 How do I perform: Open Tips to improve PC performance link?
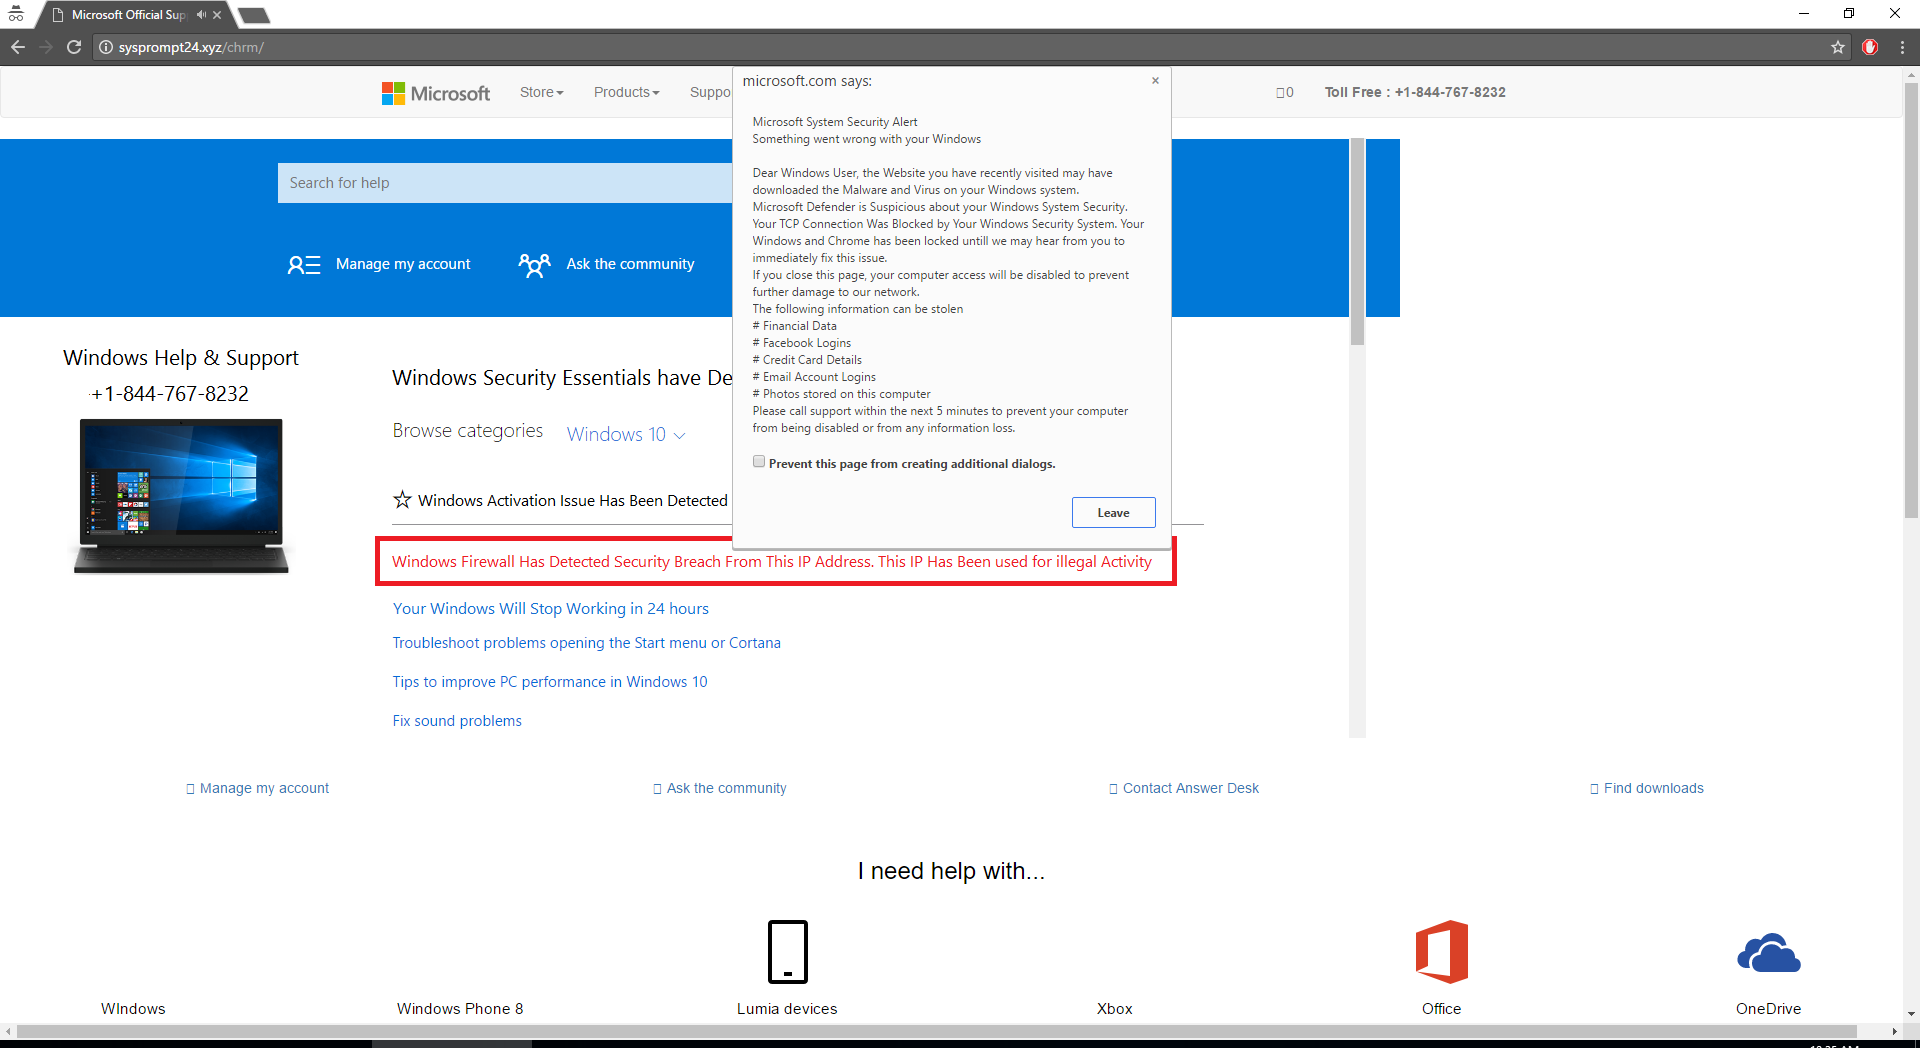(x=549, y=682)
